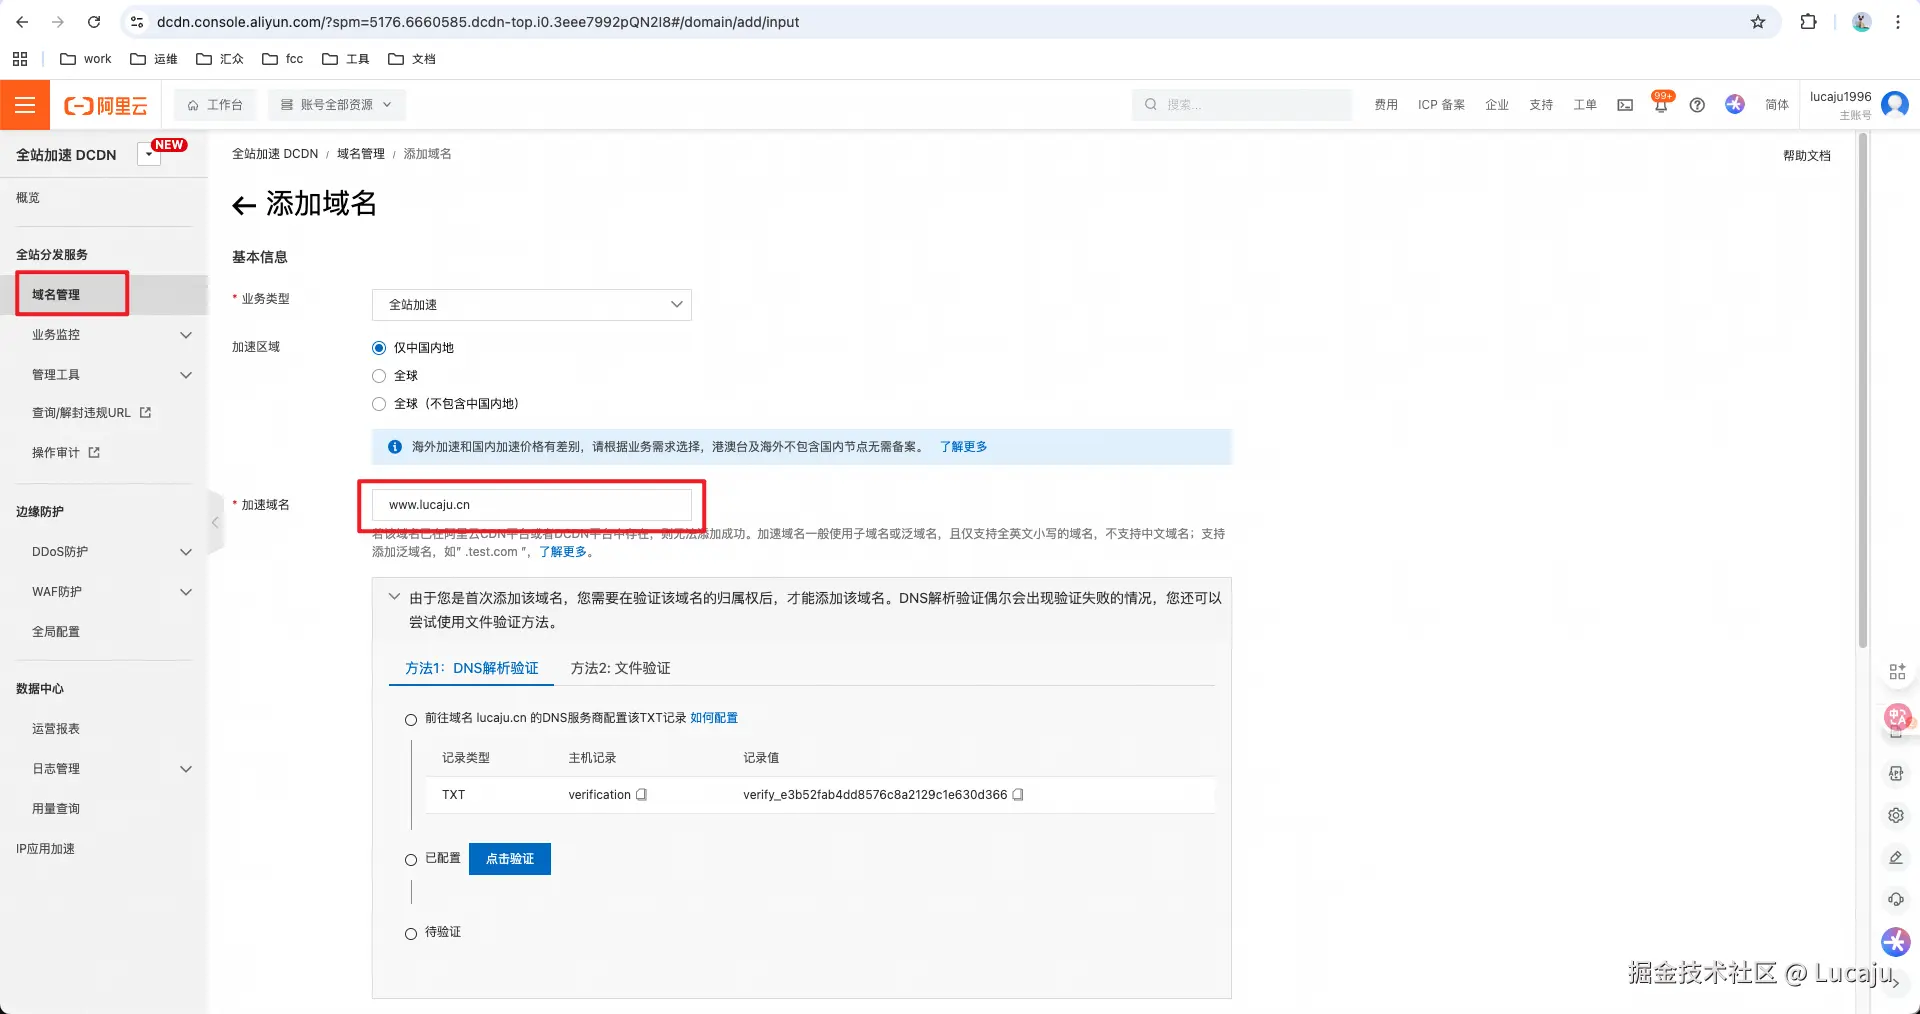This screenshot has width=1920, height=1014.
Task: Click the settings gear icon in right sidebar
Action: (x=1896, y=815)
